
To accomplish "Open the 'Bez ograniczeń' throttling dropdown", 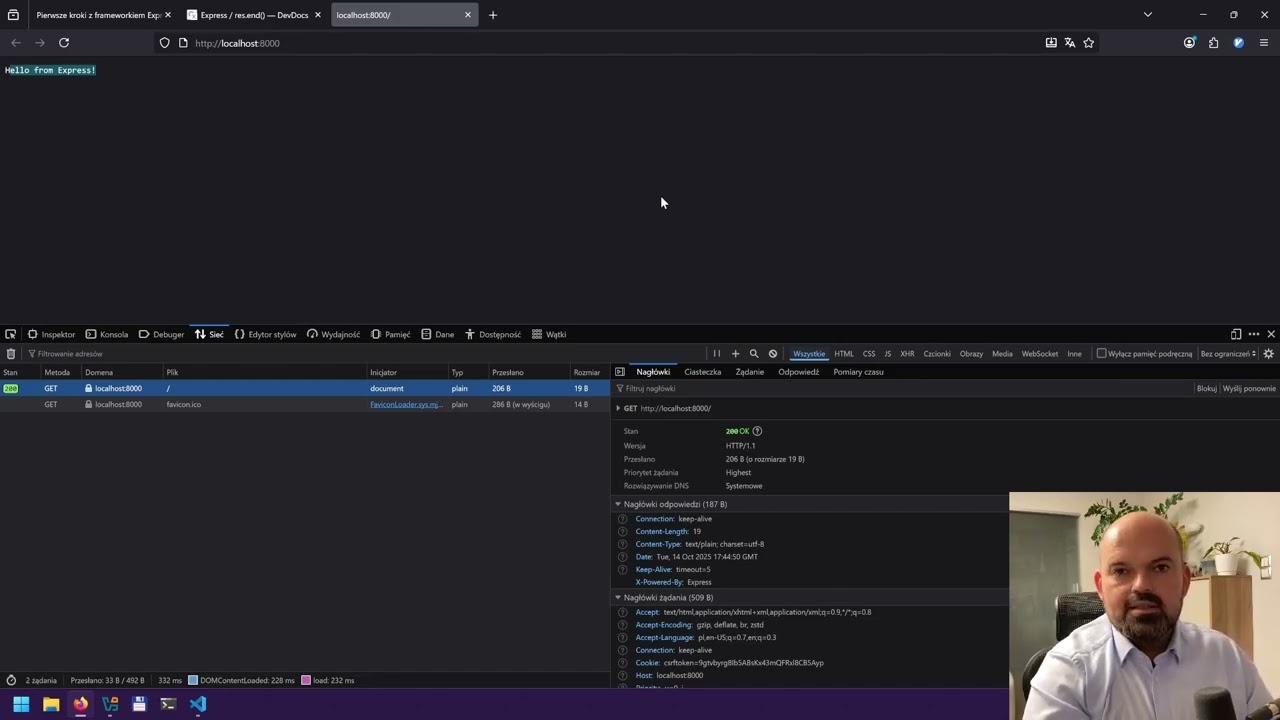I will coord(1228,354).
